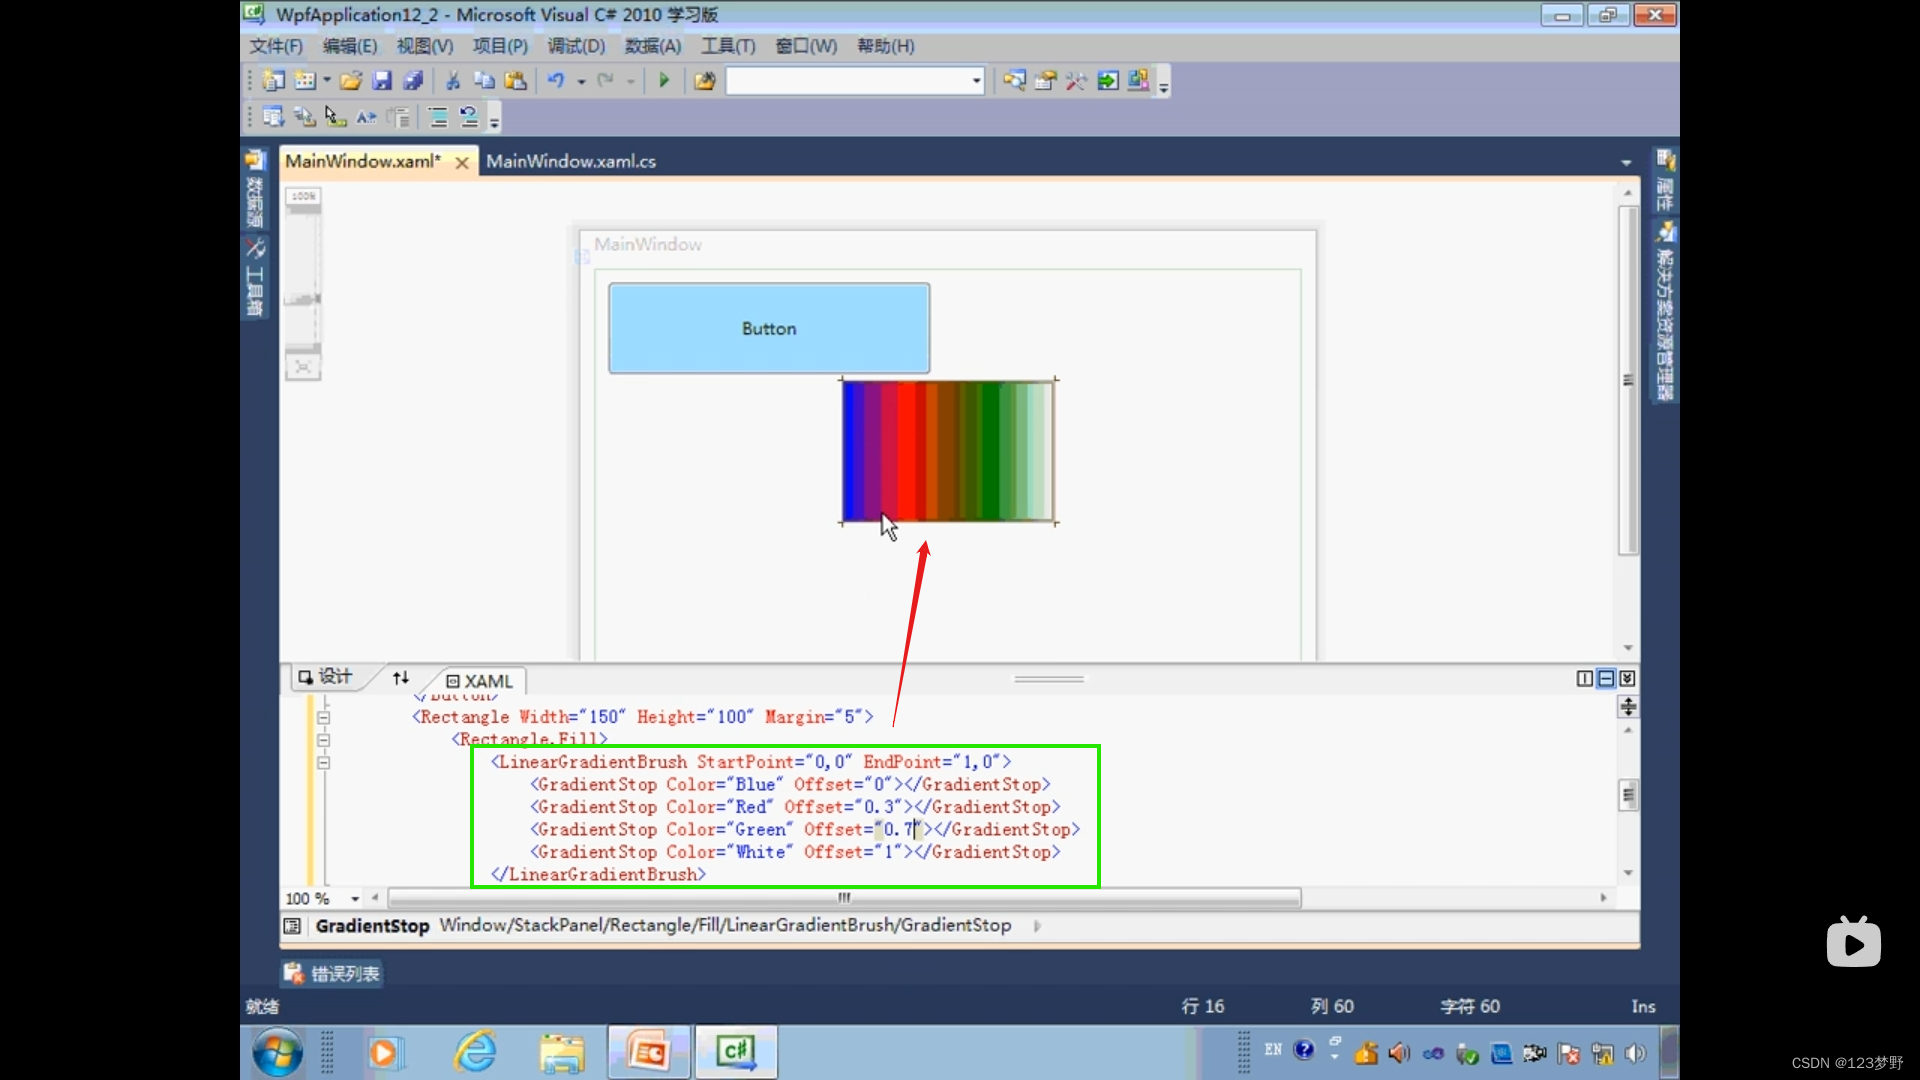Click the Open File folder icon
Image resolution: width=1920 pixels, height=1080 pixels.
351,81
